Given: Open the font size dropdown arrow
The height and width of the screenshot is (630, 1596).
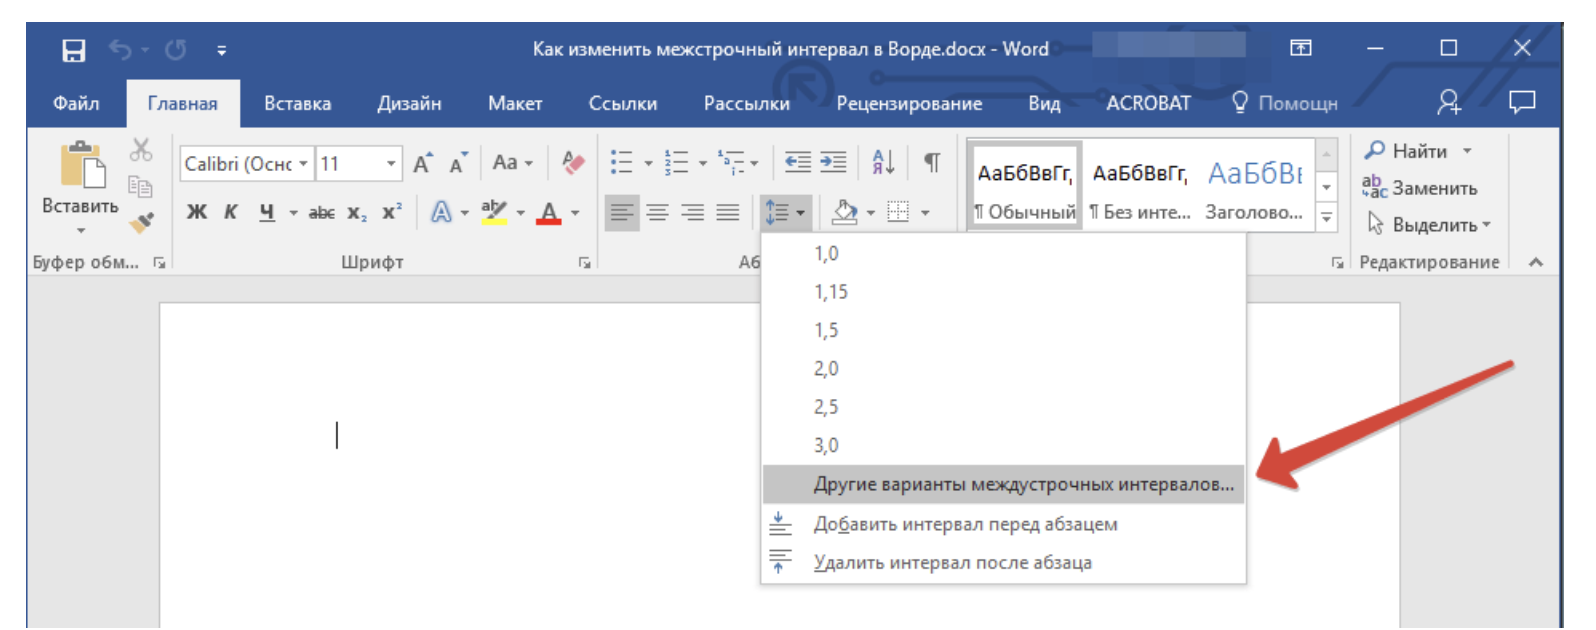Looking at the screenshot, I should [391, 163].
